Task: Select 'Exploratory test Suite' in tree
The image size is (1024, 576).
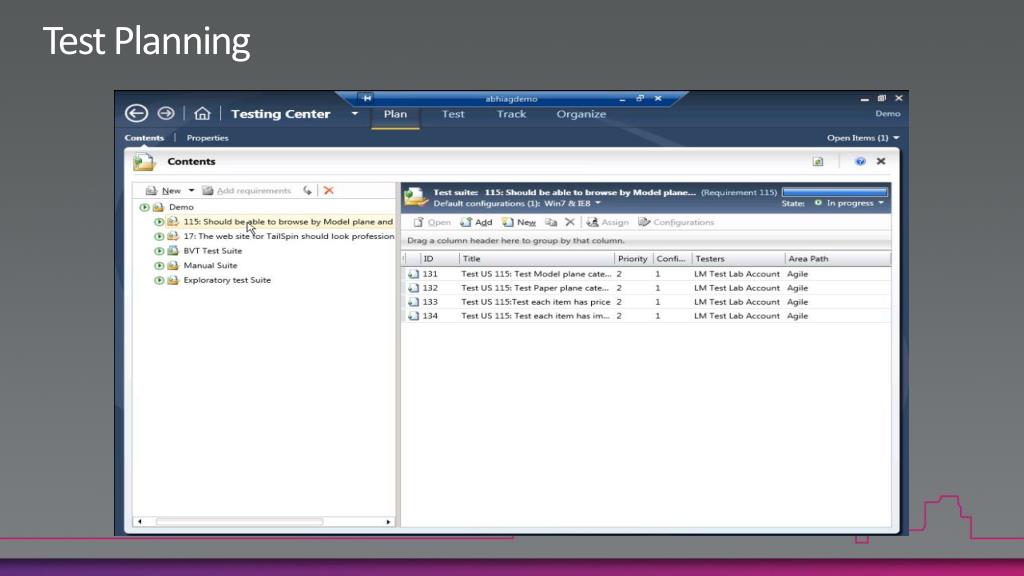Action: pos(227,280)
